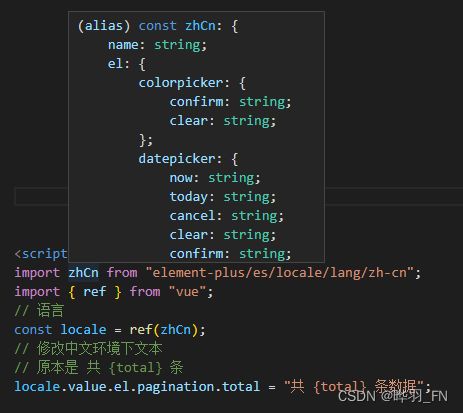Click the zhCn identifier in the import statement
463x413 pixels.
(83, 273)
